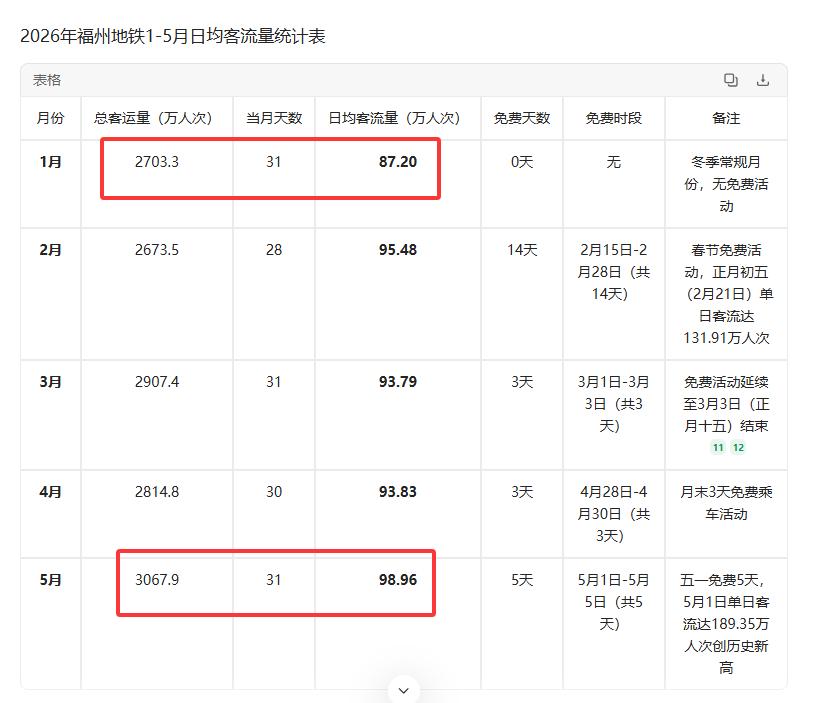The image size is (814, 703).
Task: Click the value 2814.8
Action: point(157,492)
